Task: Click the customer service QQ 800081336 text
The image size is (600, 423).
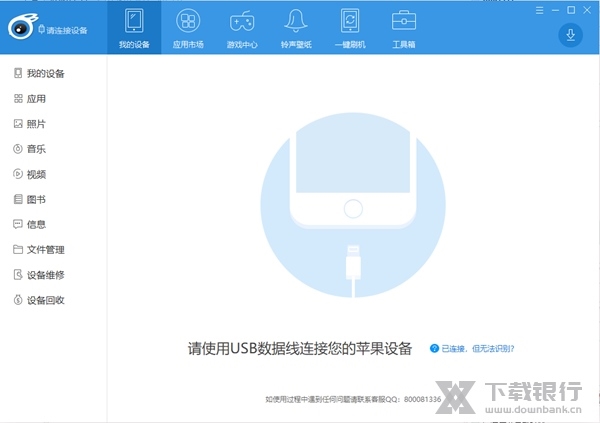Action: (353, 399)
